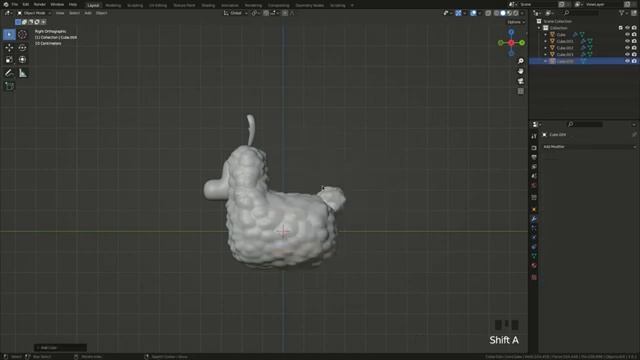Open the Render menu

[40, 4]
